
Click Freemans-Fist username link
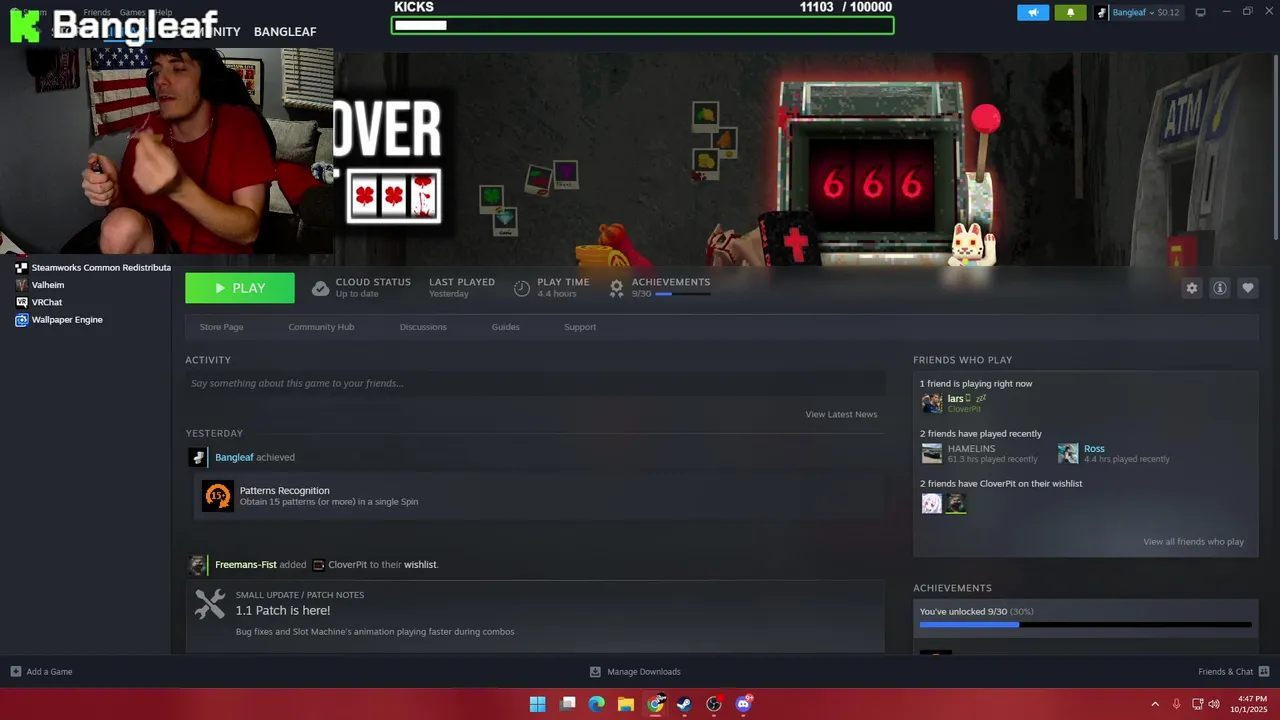(x=246, y=565)
